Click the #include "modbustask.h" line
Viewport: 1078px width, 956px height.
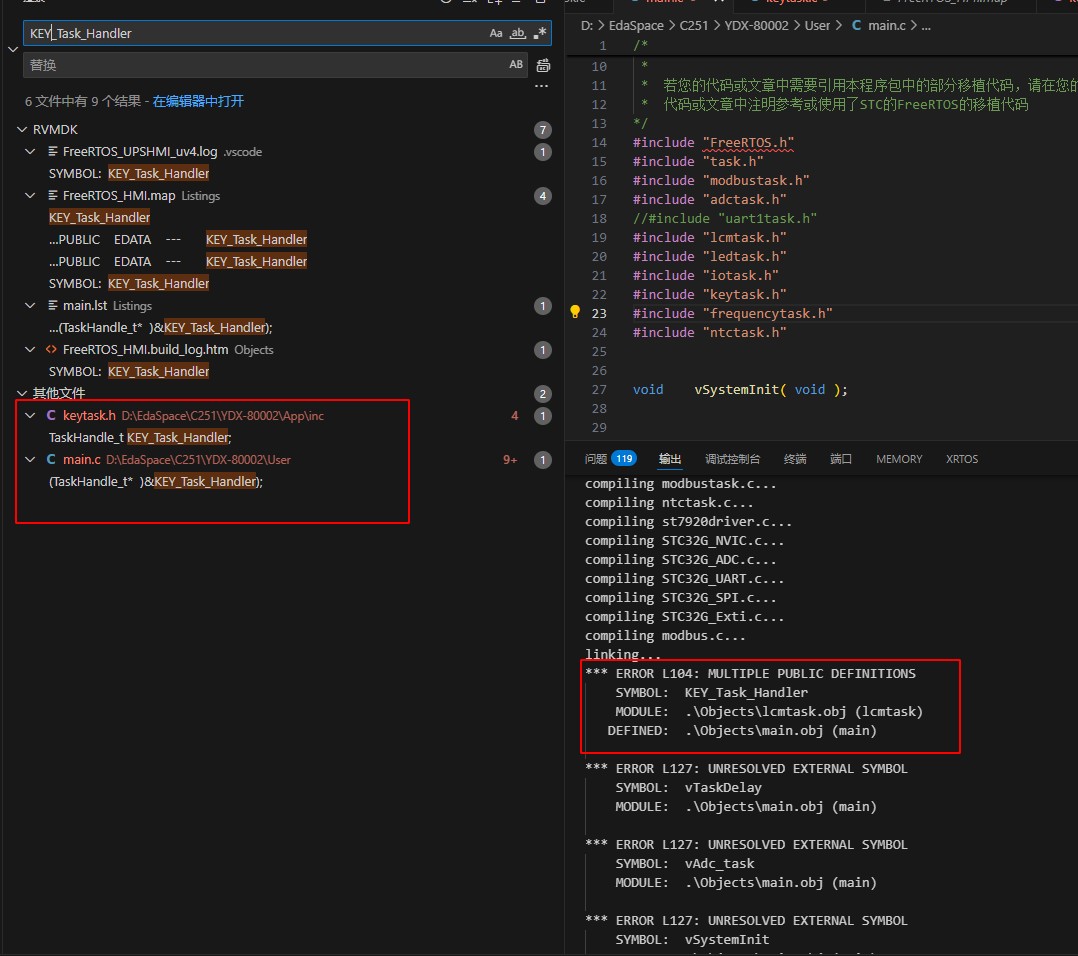pyautogui.click(x=721, y=180)
